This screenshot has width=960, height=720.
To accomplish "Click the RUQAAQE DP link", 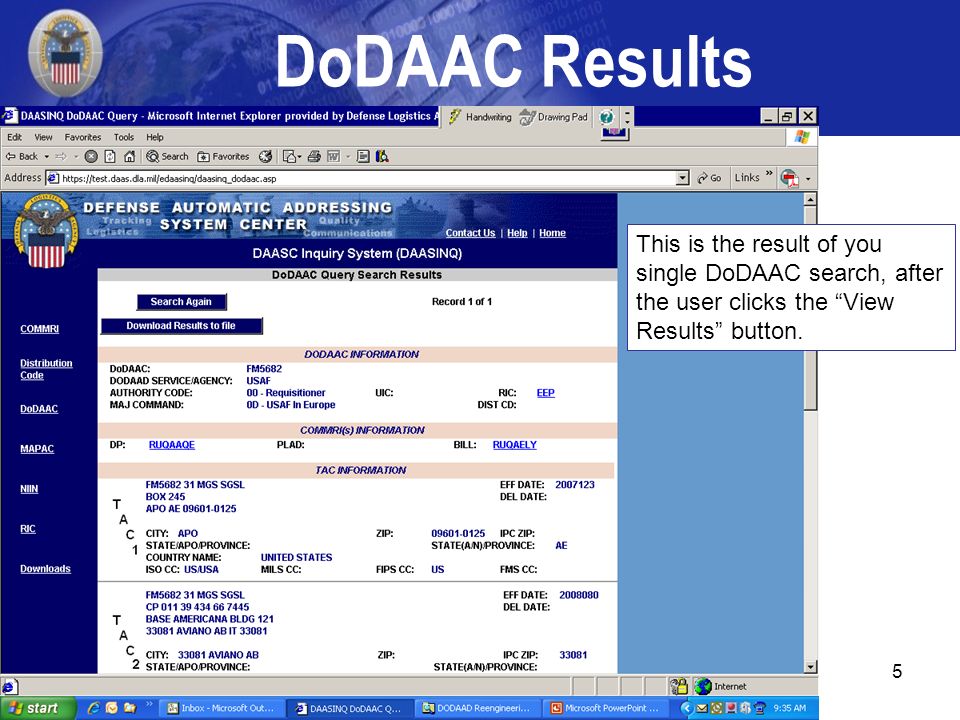I will coord(171,445).
